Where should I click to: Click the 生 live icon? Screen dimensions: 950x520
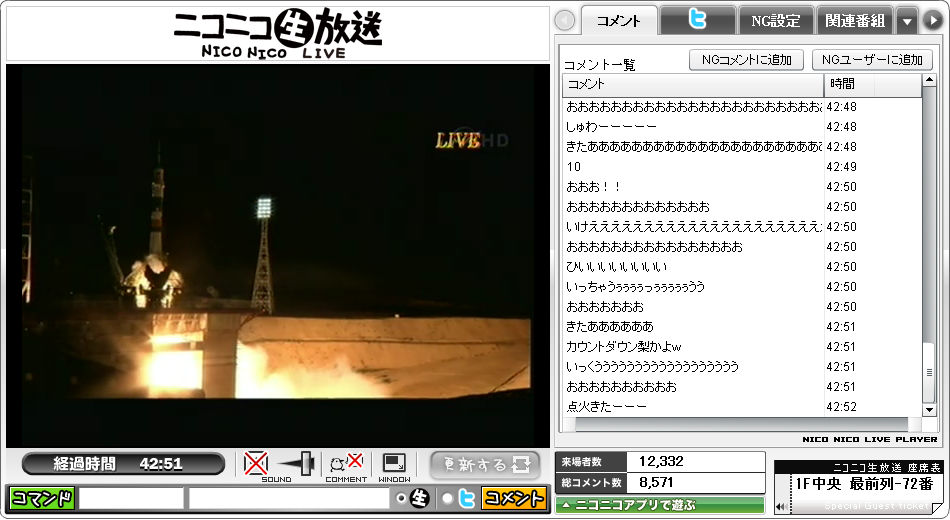click(x=420, y=498)
